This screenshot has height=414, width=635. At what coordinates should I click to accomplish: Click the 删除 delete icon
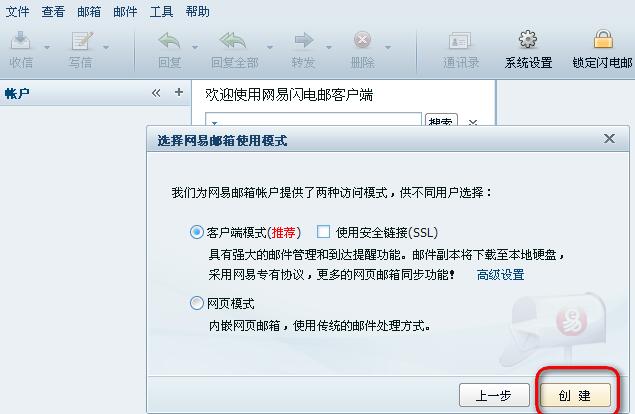coord(362,40)
